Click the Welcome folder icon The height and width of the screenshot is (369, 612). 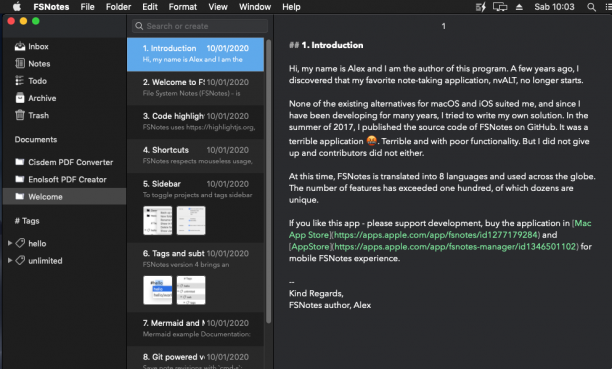coord(20,196)
